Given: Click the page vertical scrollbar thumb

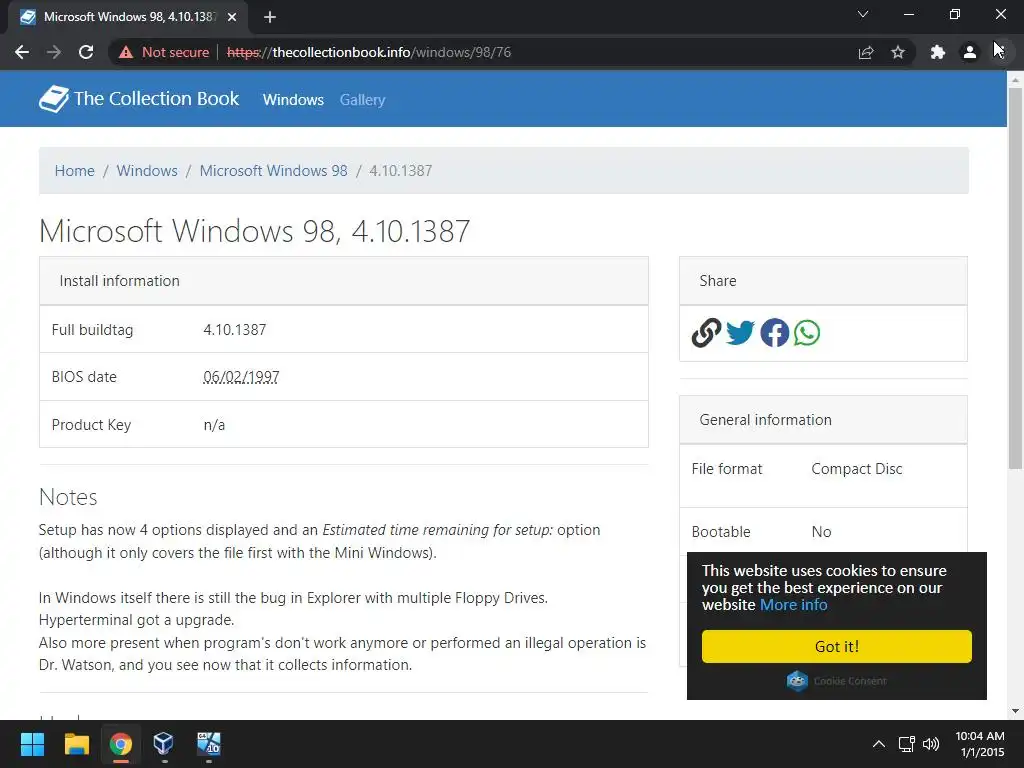Looking at the screenshot, I should point(1015,278).
